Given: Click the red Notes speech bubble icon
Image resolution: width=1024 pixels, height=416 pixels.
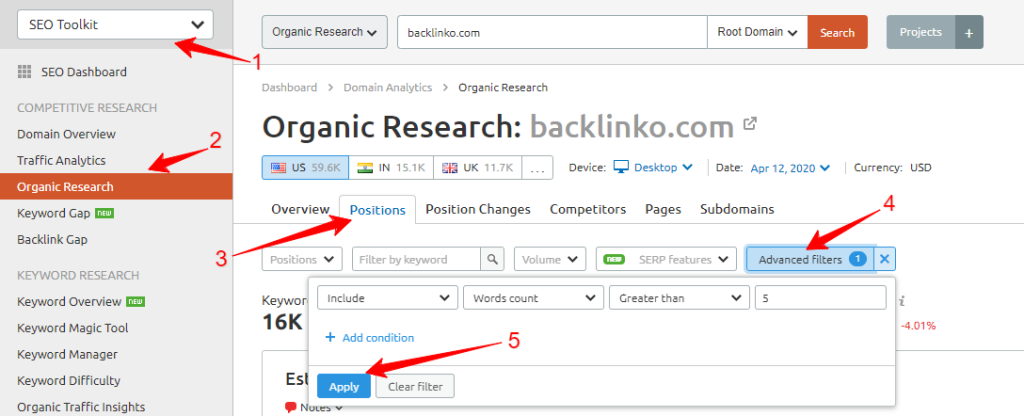Looking at the screenshot, I should pyautogui.click(x=291, y=408).
